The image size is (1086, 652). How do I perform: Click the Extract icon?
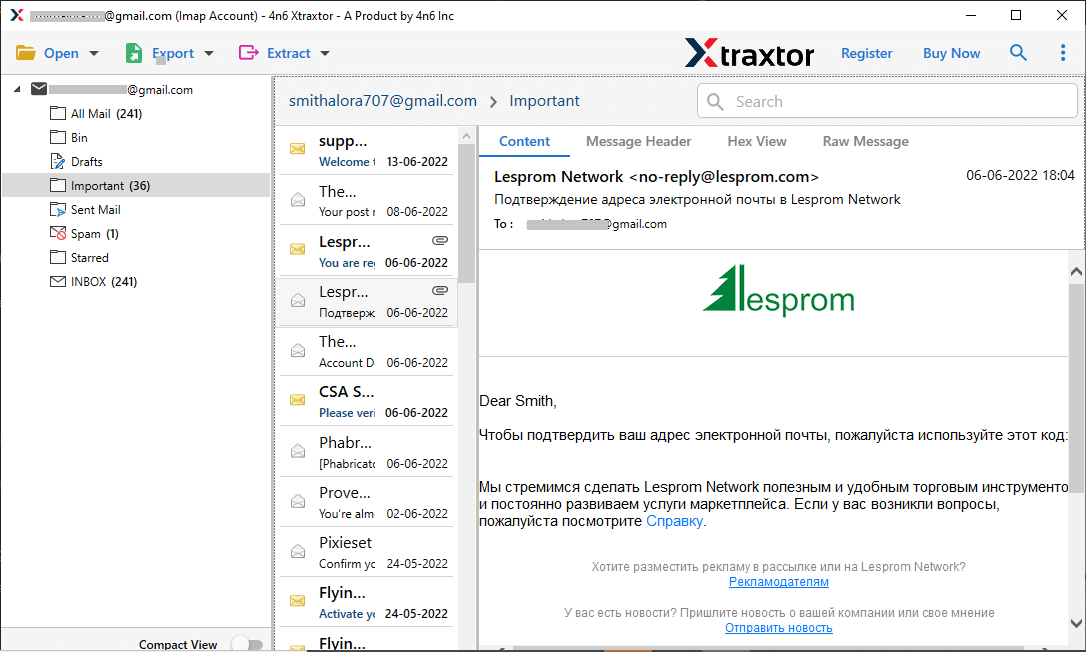[x=250, y=52]
